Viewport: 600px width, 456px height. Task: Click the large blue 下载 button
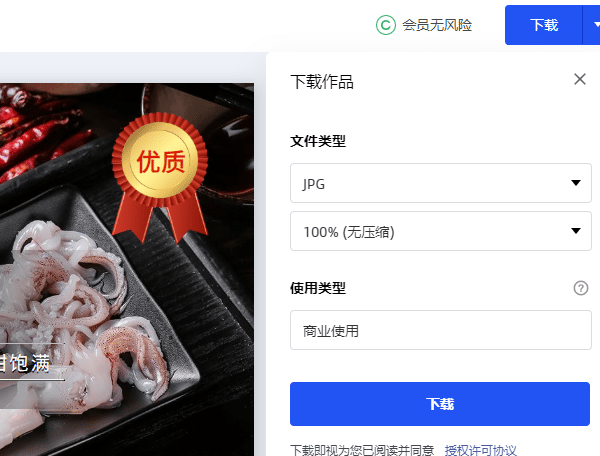[x=440, y=404]
